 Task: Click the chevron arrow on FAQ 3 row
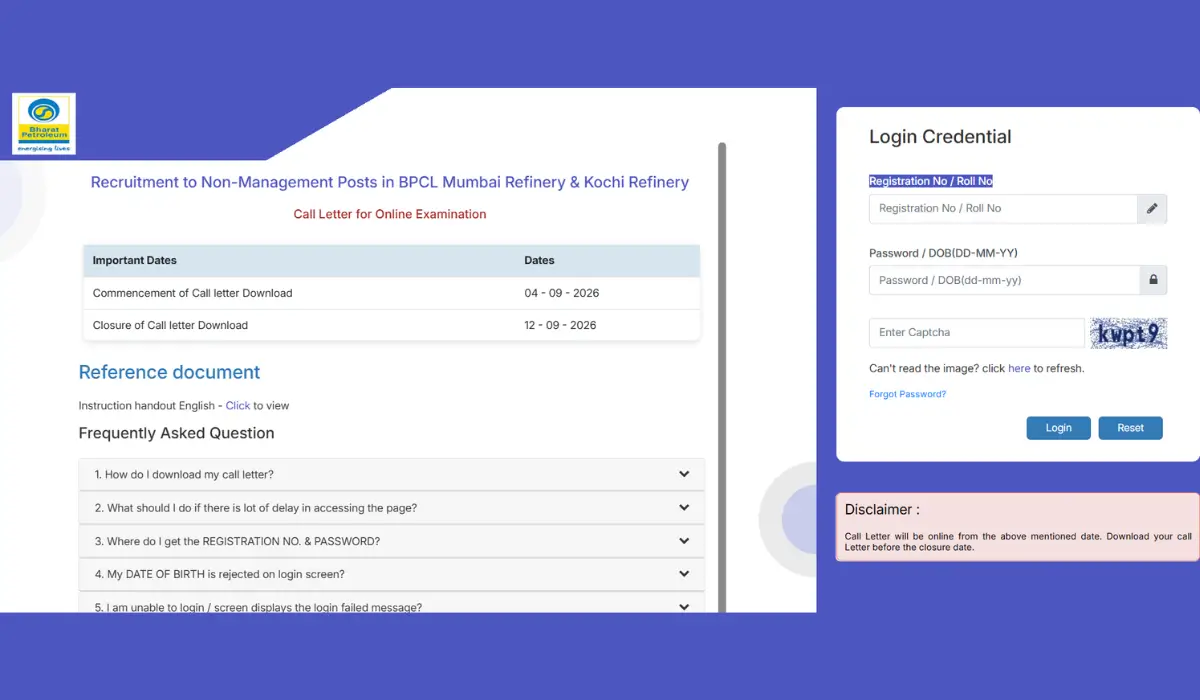click(684, 541)
